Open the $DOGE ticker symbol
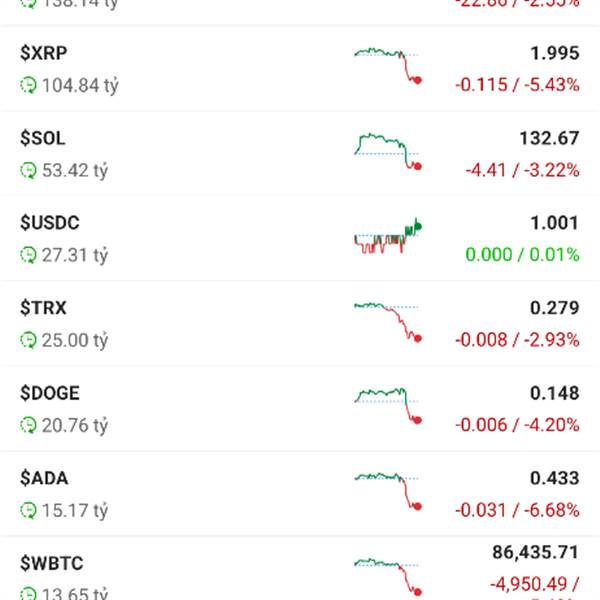Image resolution: width=600 pixels, height=600 pixels. tap(50, 393)
